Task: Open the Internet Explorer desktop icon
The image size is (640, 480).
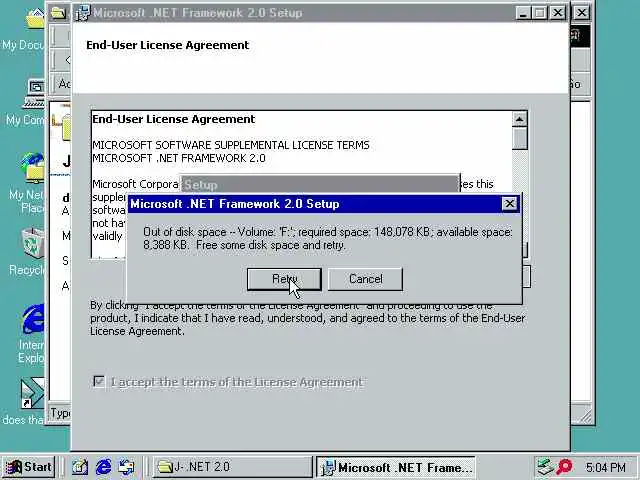Action: pos(31,333)
